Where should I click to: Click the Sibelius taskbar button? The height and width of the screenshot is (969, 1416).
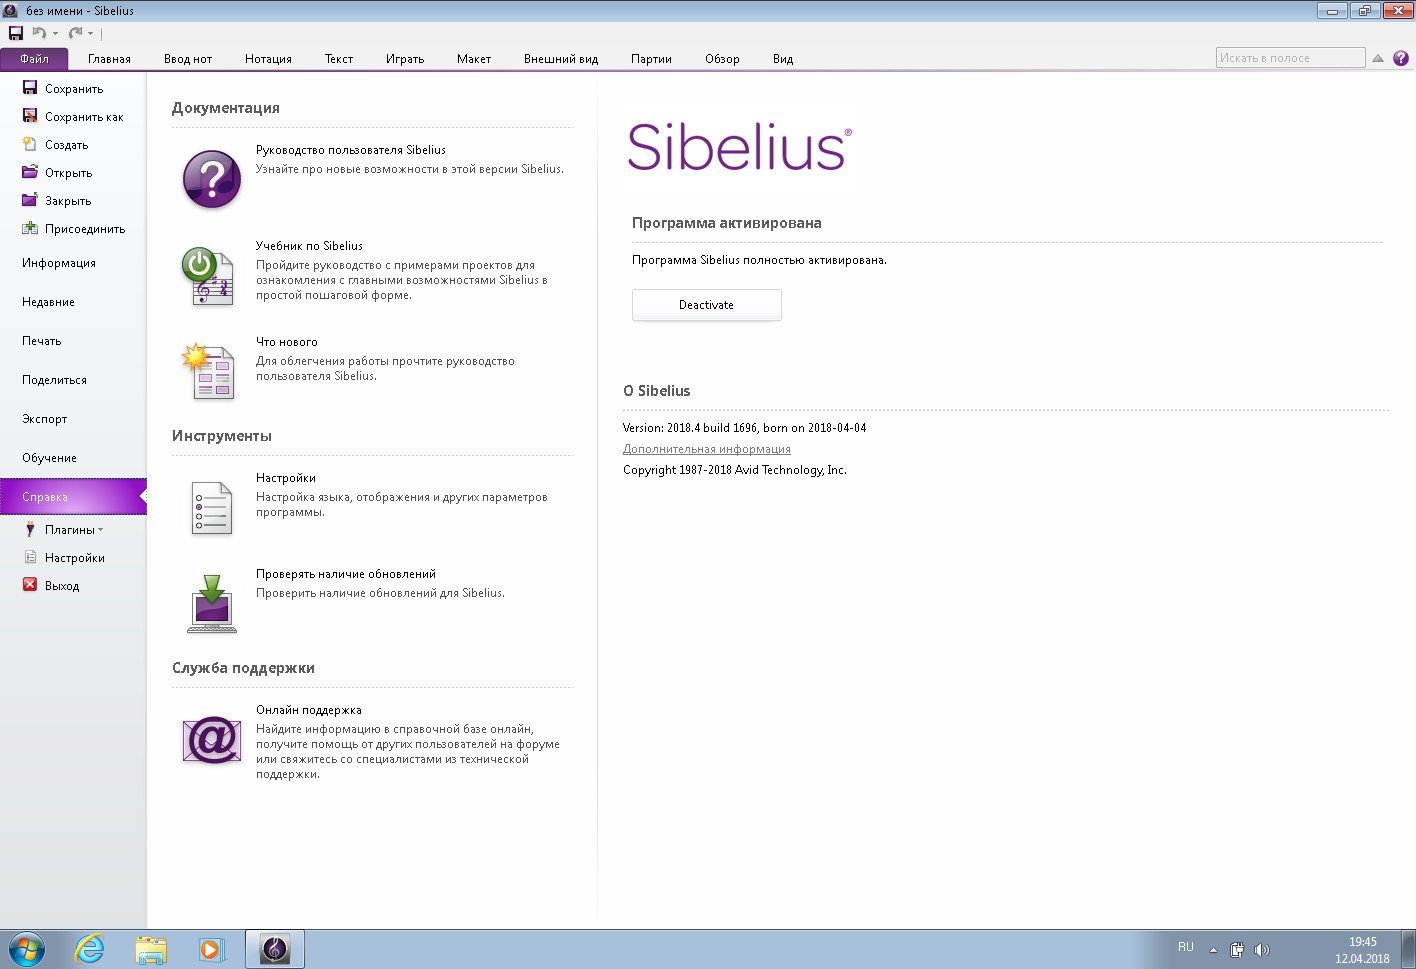click(275, 949)
